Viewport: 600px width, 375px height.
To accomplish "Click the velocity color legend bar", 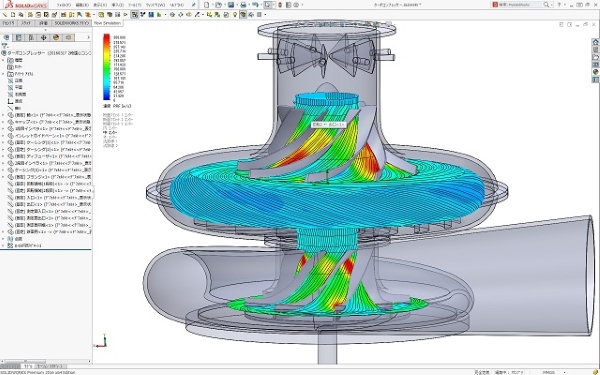I will pyautogui.click(x=106, y=67).
